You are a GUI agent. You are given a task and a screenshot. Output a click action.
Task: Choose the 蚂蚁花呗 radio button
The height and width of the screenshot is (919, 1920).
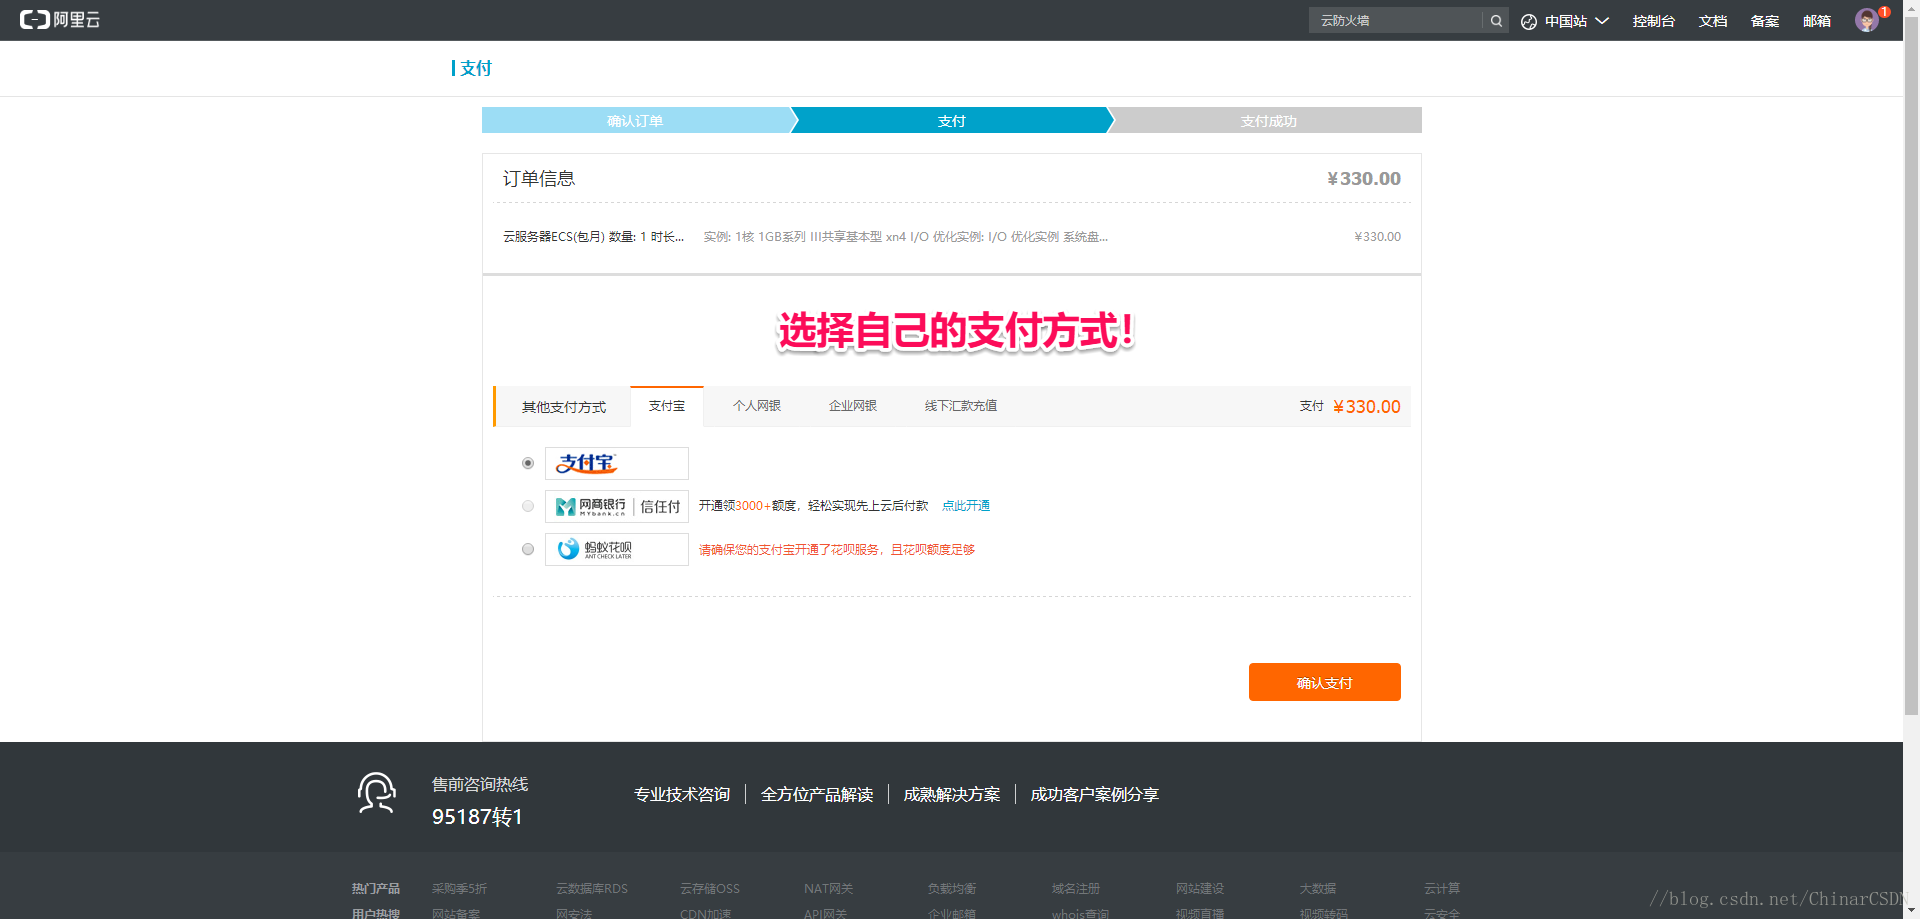pos(528,549)
